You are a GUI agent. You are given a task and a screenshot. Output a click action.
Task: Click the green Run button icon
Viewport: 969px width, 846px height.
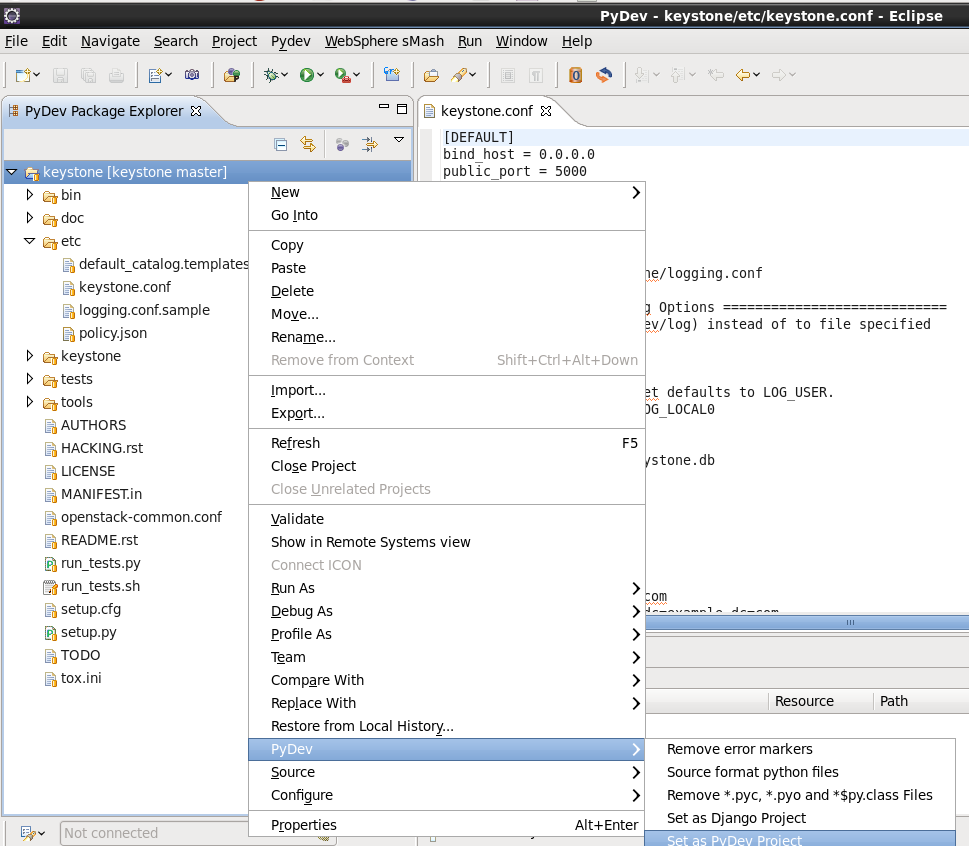(306, 75)
